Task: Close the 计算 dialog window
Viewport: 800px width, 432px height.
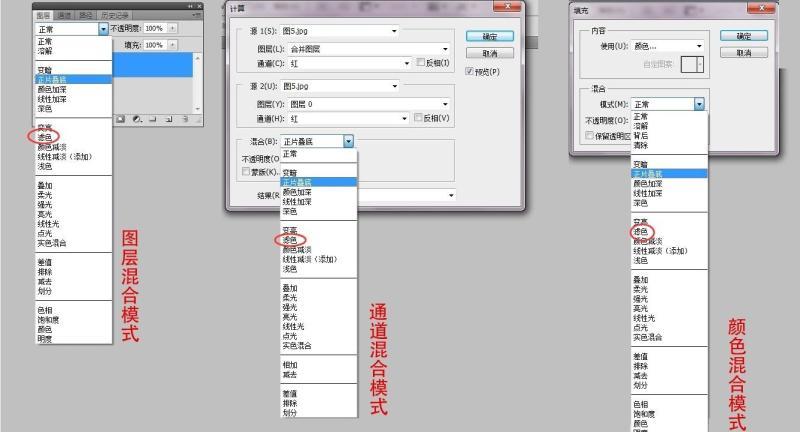Action: [x=507, y=7]
